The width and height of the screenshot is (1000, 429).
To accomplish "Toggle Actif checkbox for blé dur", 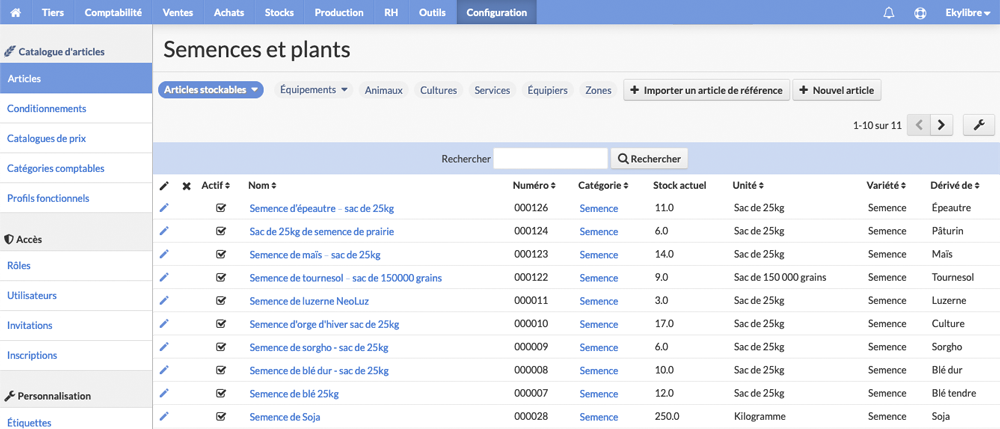I will pos(221,370).
